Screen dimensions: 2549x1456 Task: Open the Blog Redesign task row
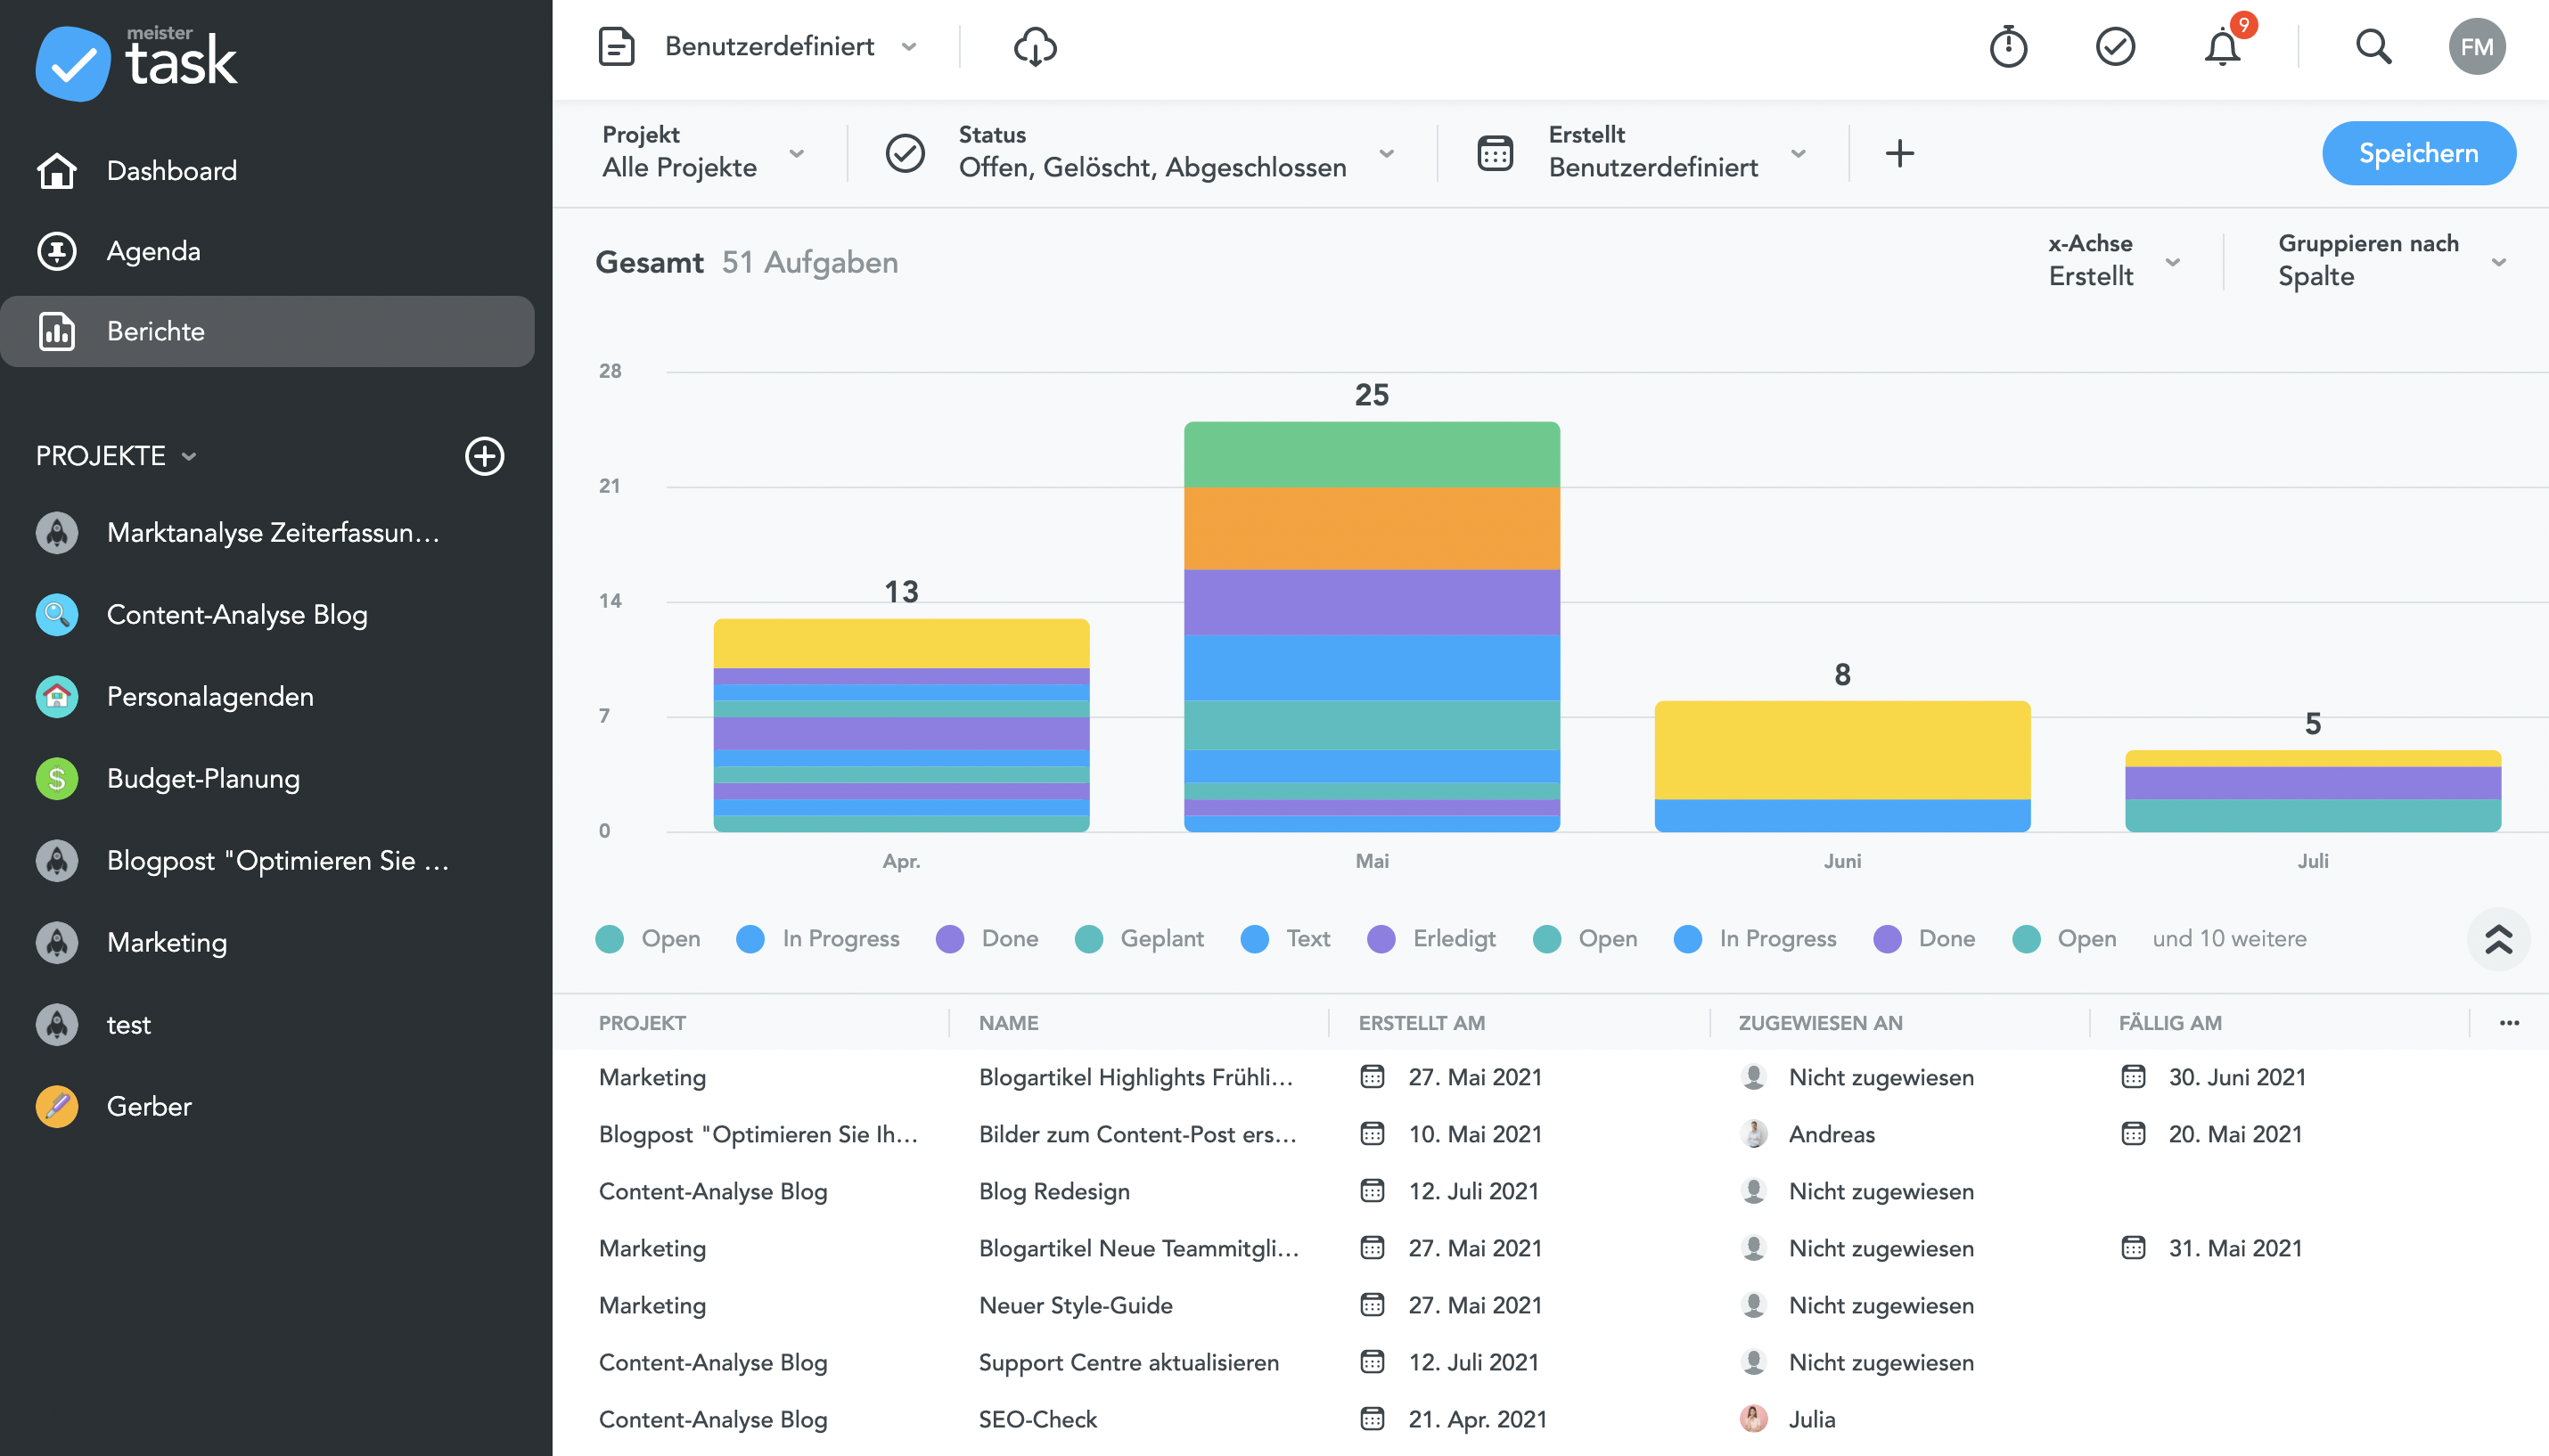[1549, 1191]
